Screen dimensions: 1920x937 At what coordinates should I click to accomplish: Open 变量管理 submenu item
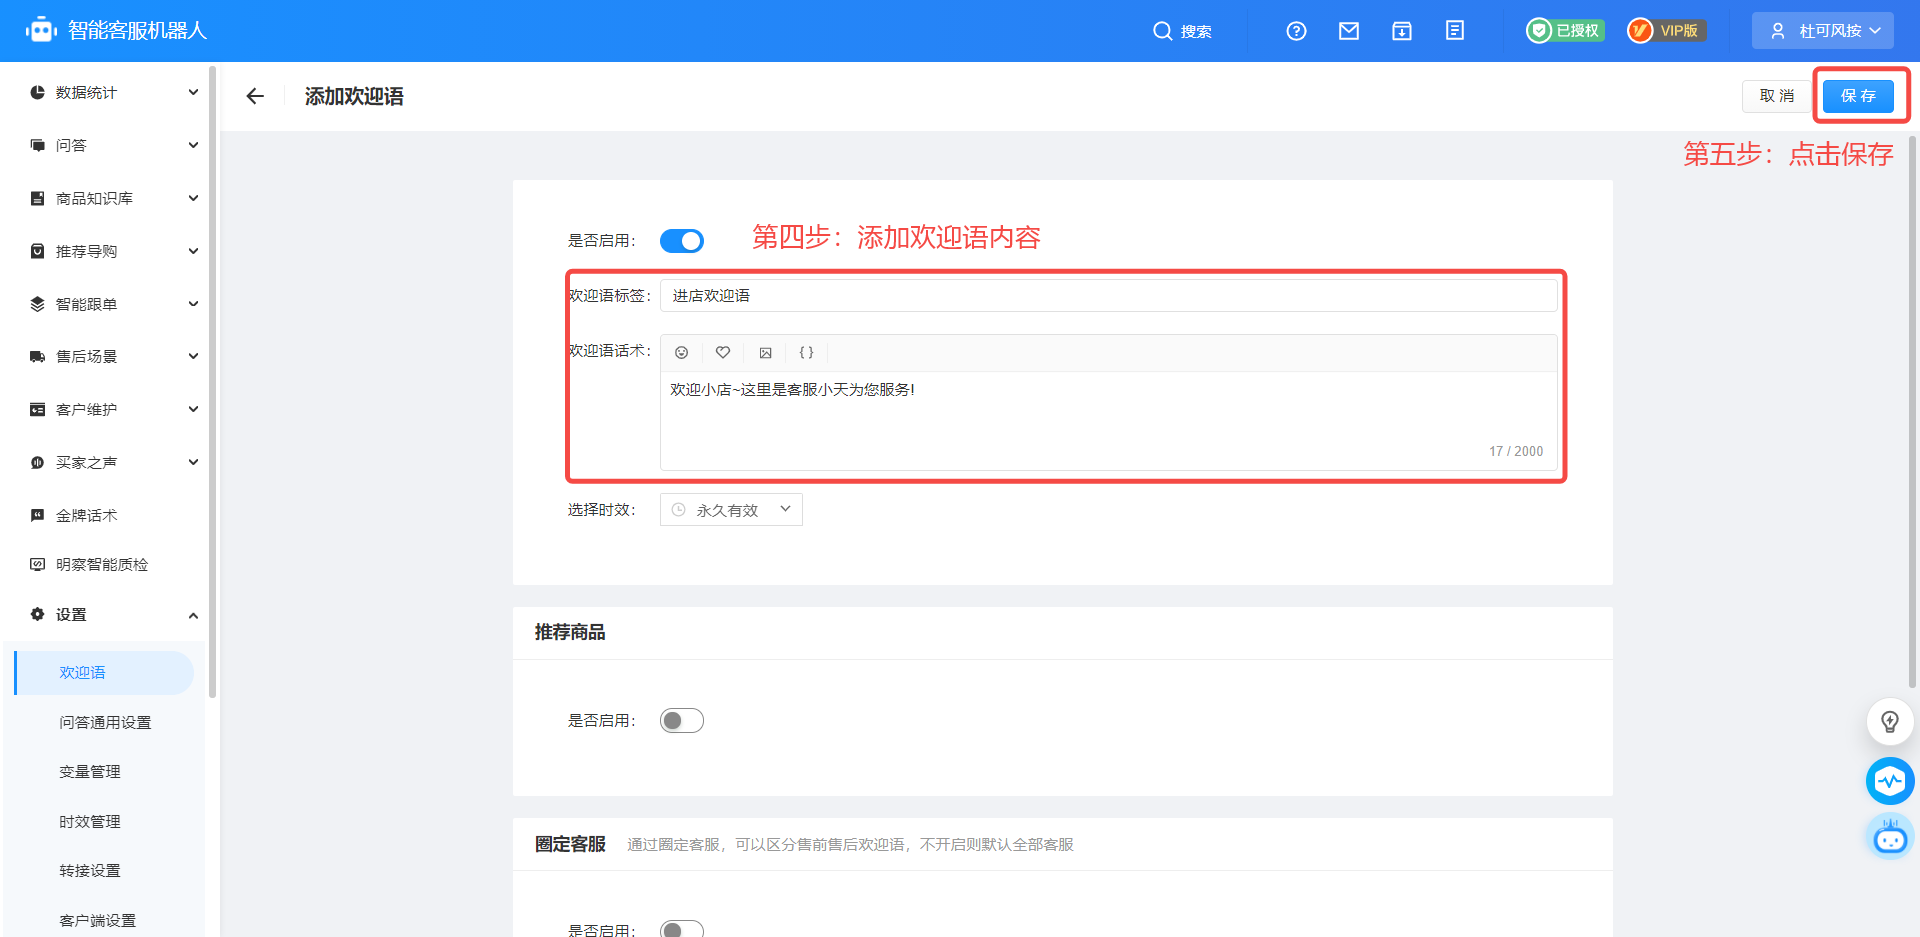[90, 772]
